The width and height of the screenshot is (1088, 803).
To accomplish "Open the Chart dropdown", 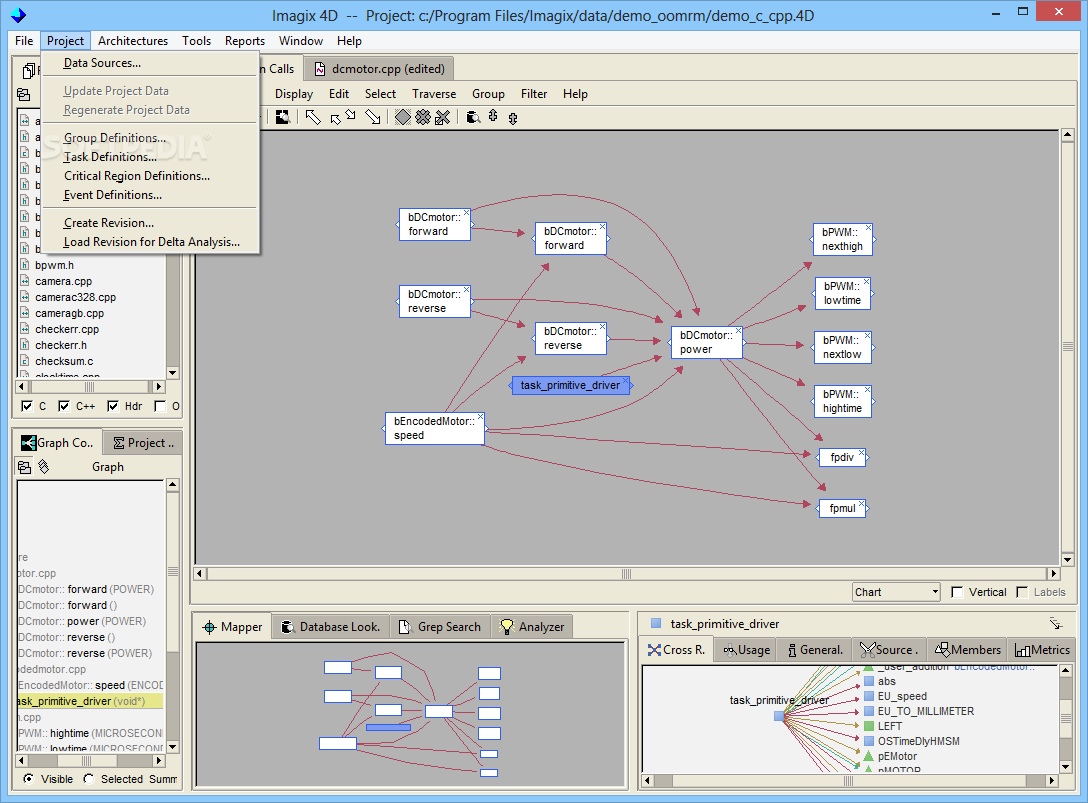I will (x=896, y=592).
